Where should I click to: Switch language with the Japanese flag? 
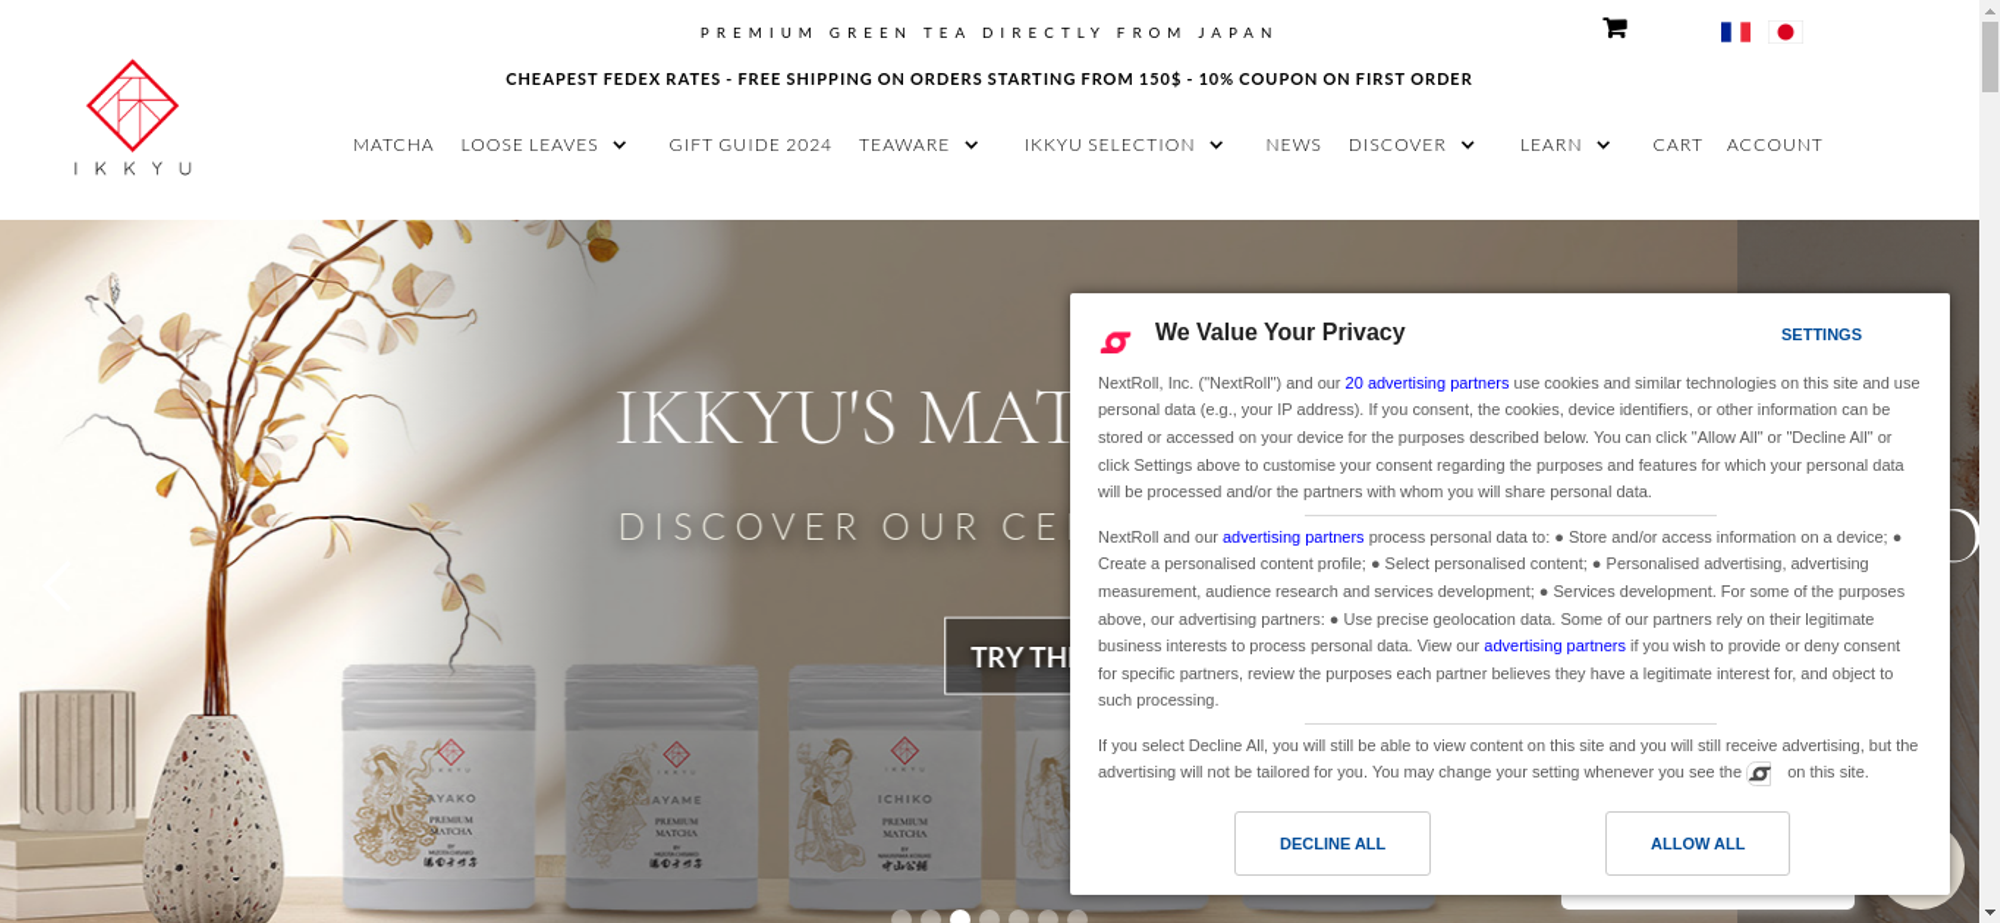[1785, 32]
